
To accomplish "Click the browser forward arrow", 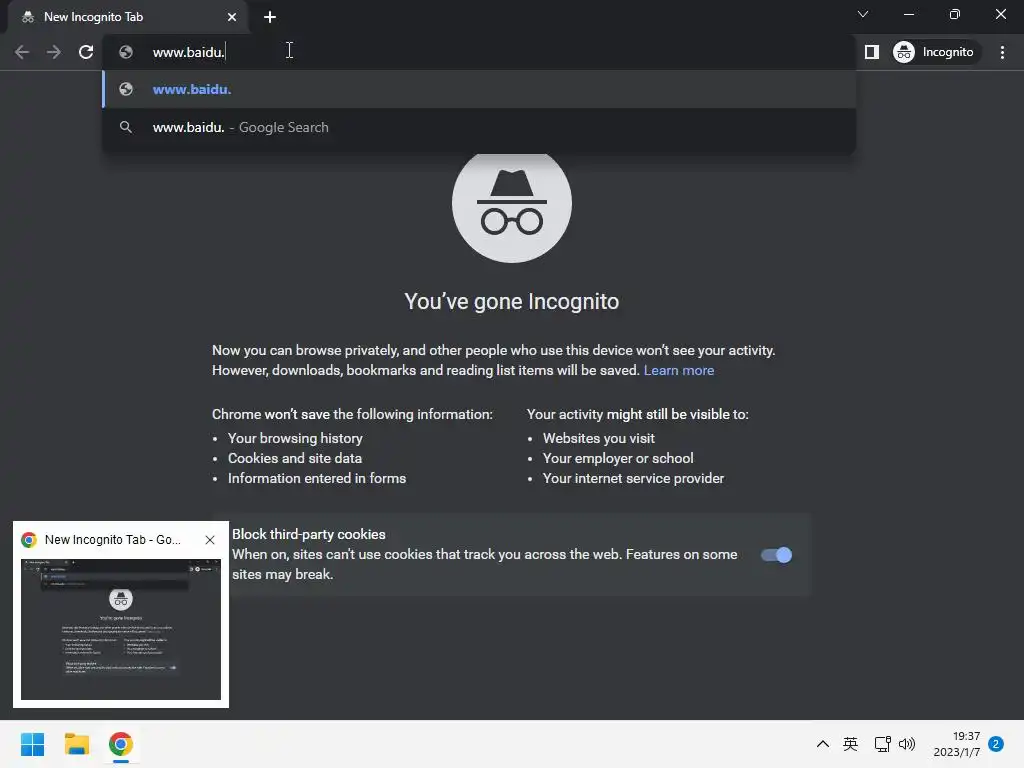I will (x=54, y=52).
